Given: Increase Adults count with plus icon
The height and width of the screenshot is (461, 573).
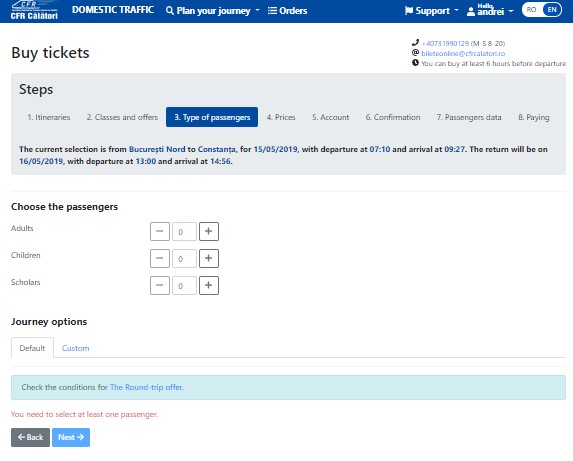Looking at the screenshot, I should point(209,231).
